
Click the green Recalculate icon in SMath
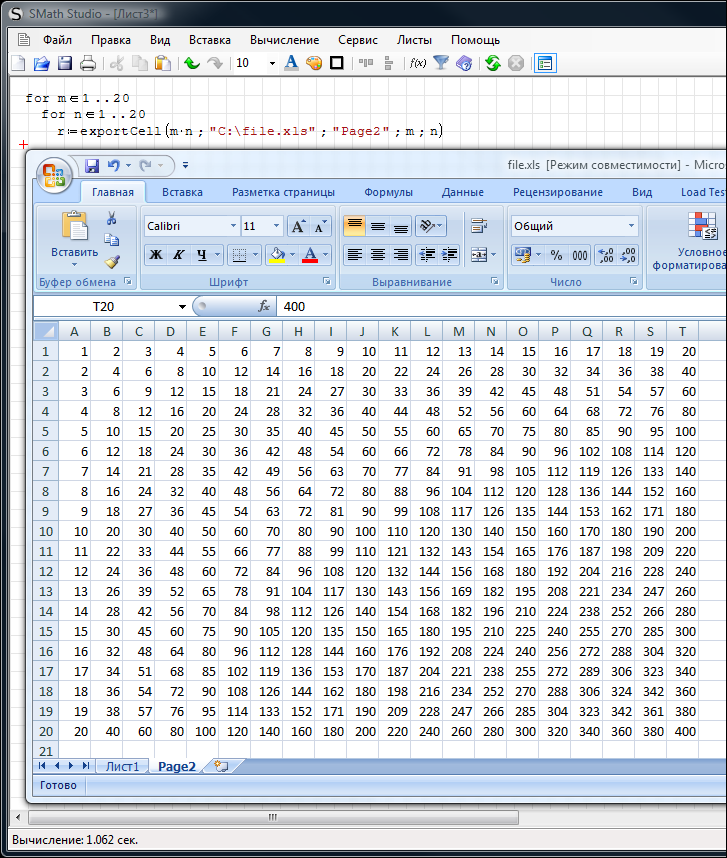tap(492, 63)
